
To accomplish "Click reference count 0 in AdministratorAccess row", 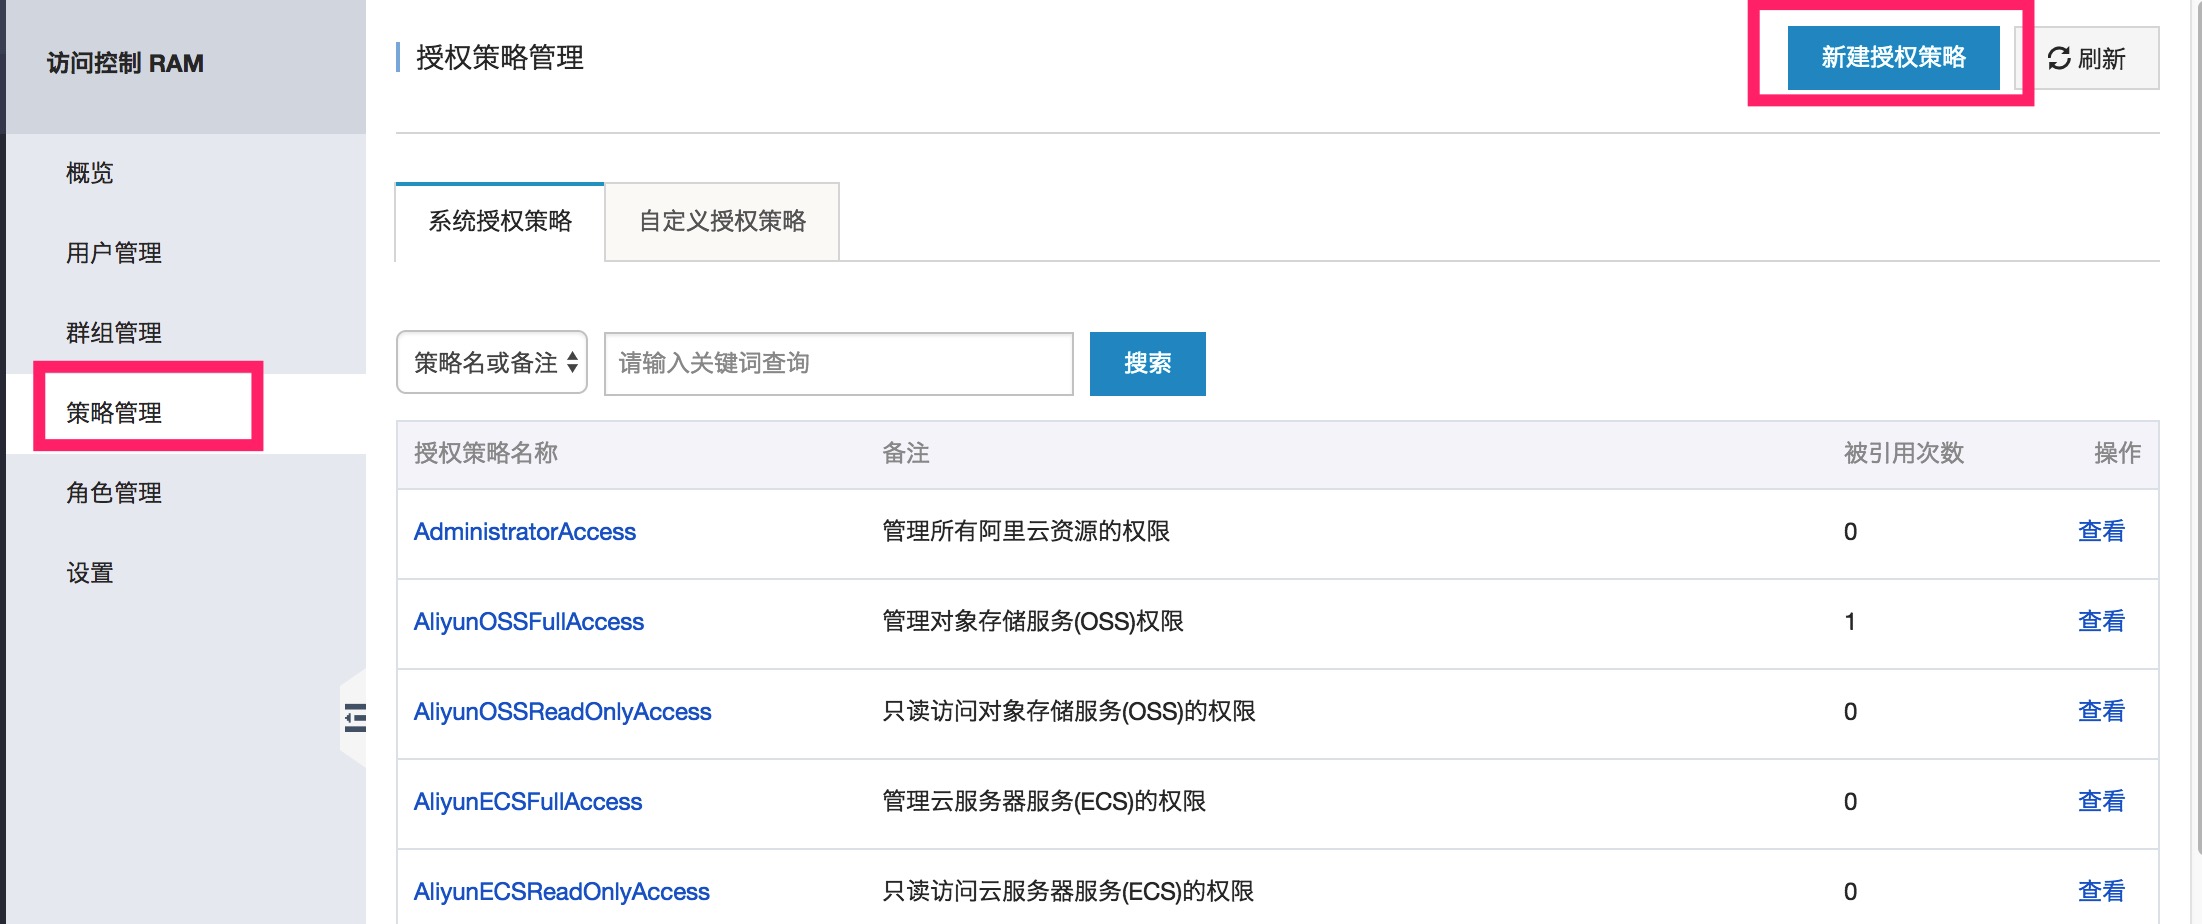I will coord(1850,532).
